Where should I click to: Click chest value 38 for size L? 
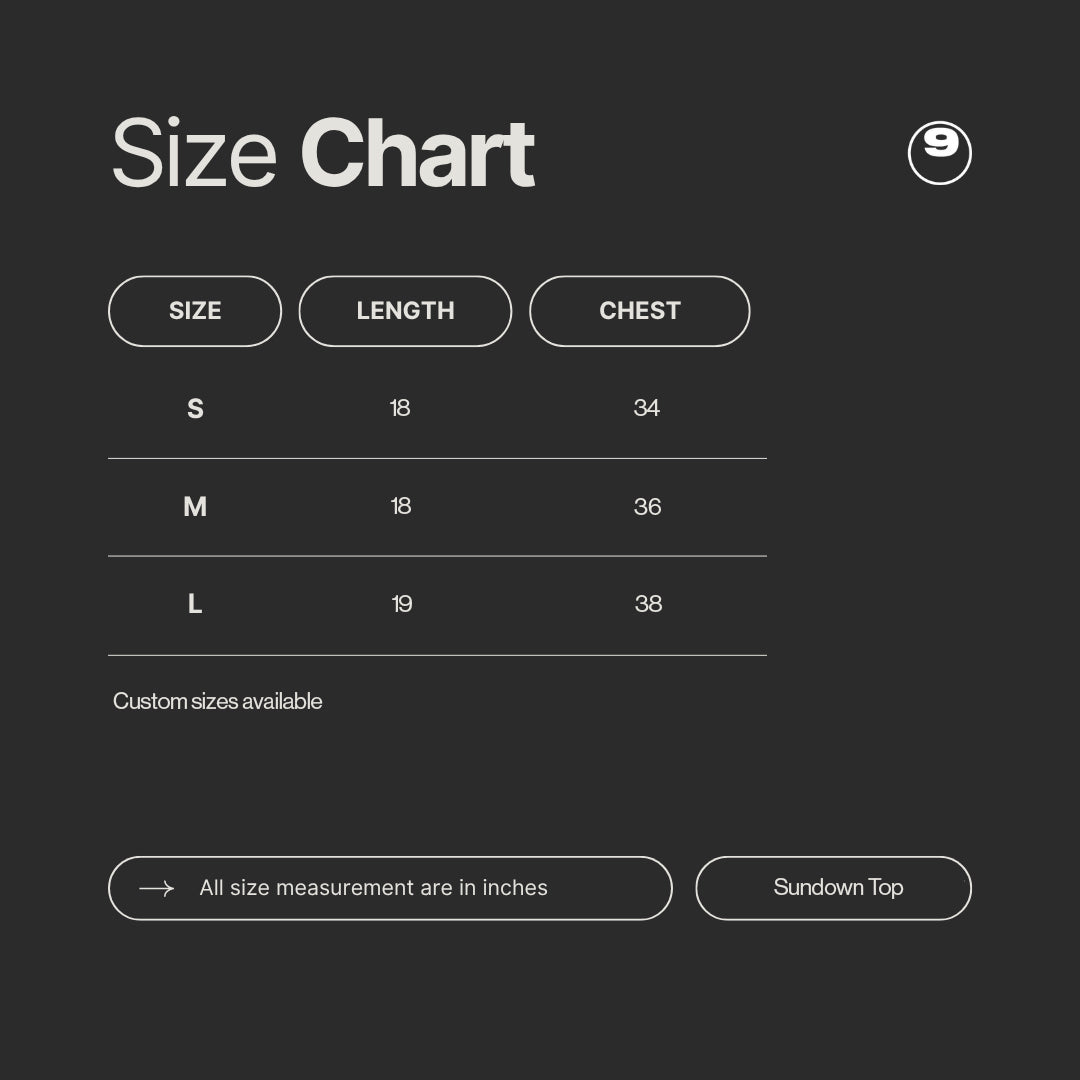click(x=648, y=604)
